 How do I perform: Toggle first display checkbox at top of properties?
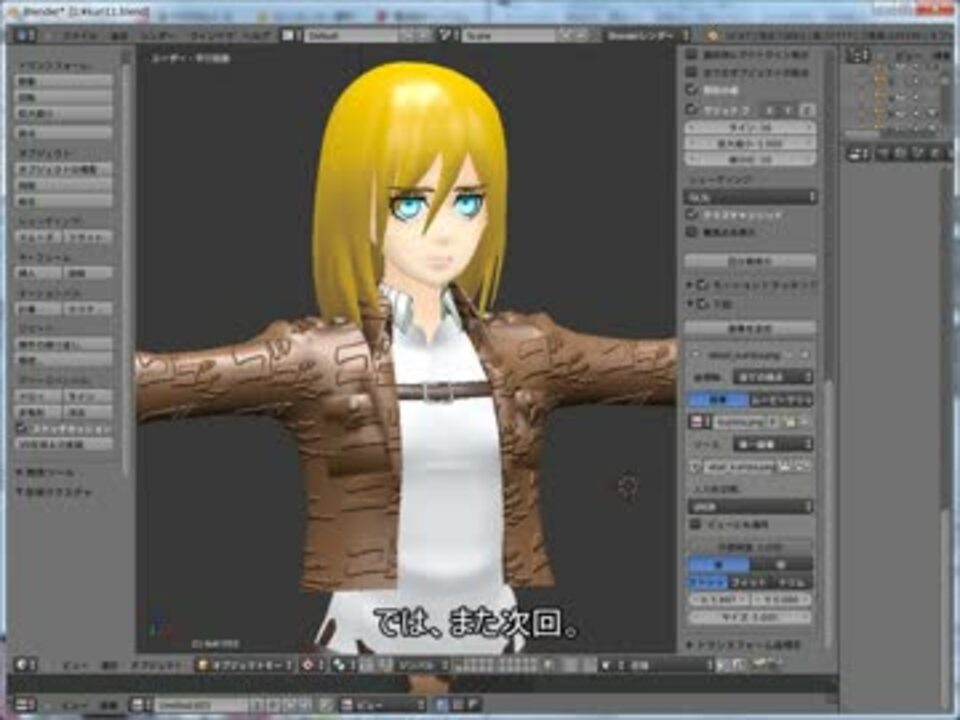(692, 54)
